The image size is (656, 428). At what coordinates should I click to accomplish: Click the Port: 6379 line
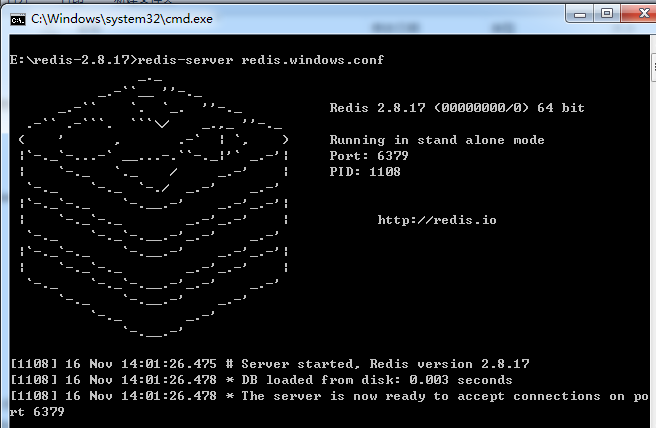[x=369, y=156]
